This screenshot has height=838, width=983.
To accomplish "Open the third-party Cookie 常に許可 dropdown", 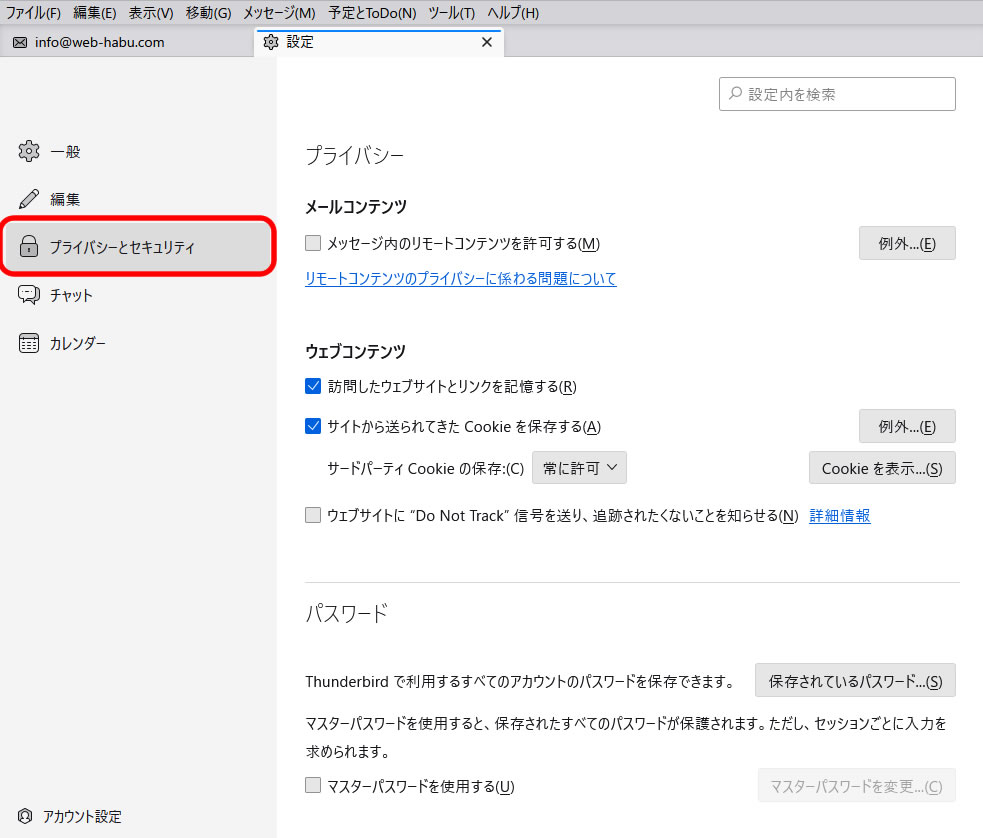I will coord(579,467).
